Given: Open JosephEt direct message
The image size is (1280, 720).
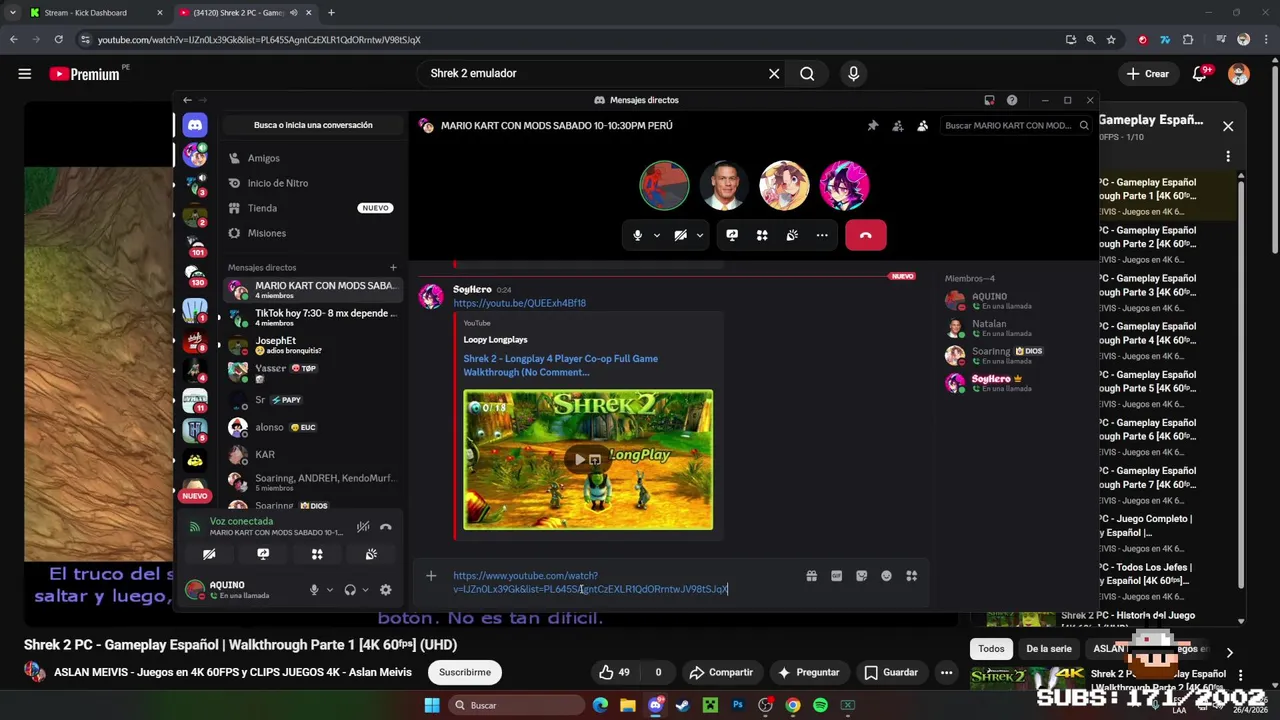Looking at the screenshot, I should [312, 345].
